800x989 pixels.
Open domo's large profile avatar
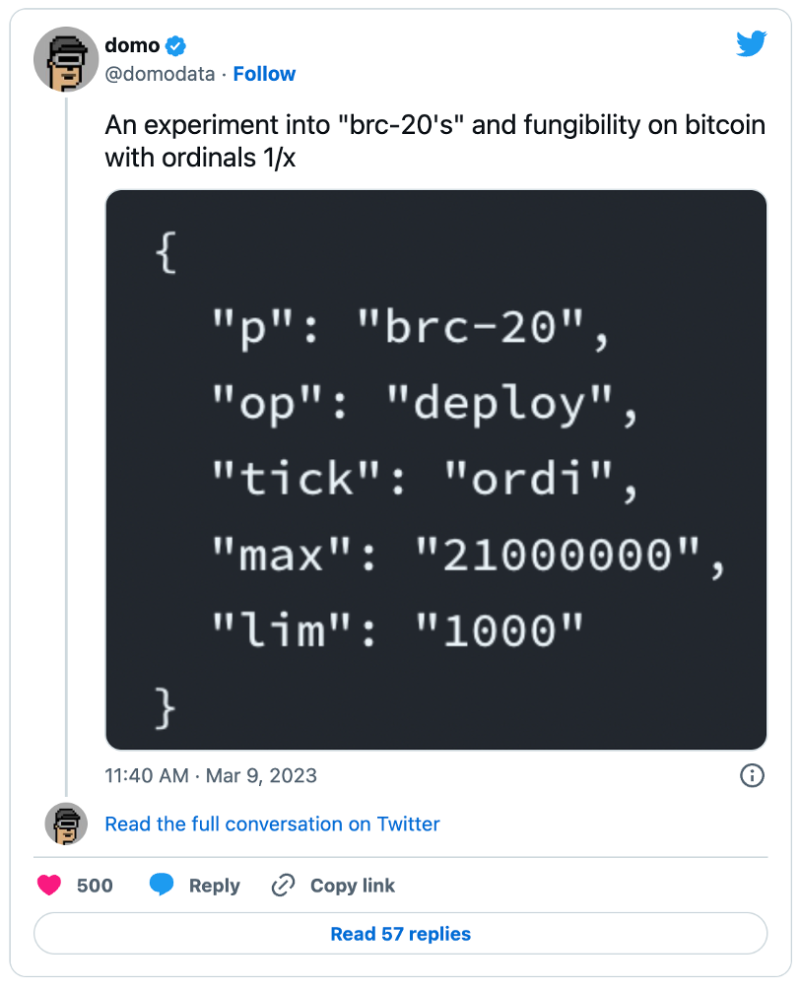65,59
